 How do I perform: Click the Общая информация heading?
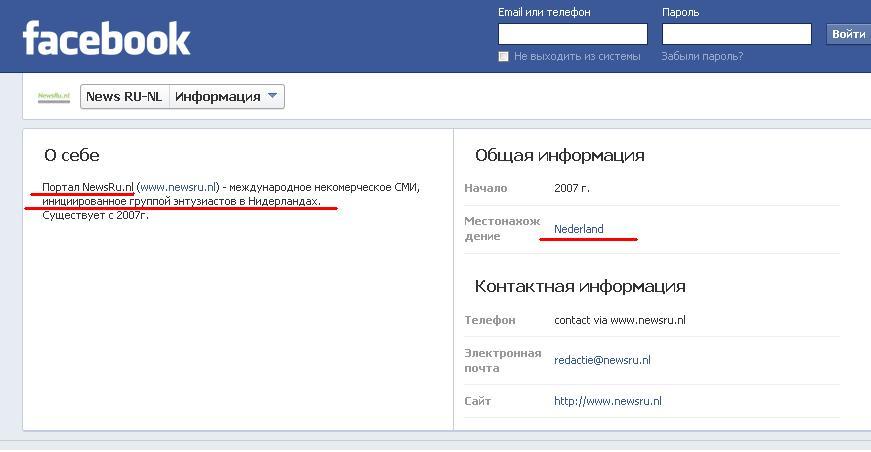click(x=559, y=155)
